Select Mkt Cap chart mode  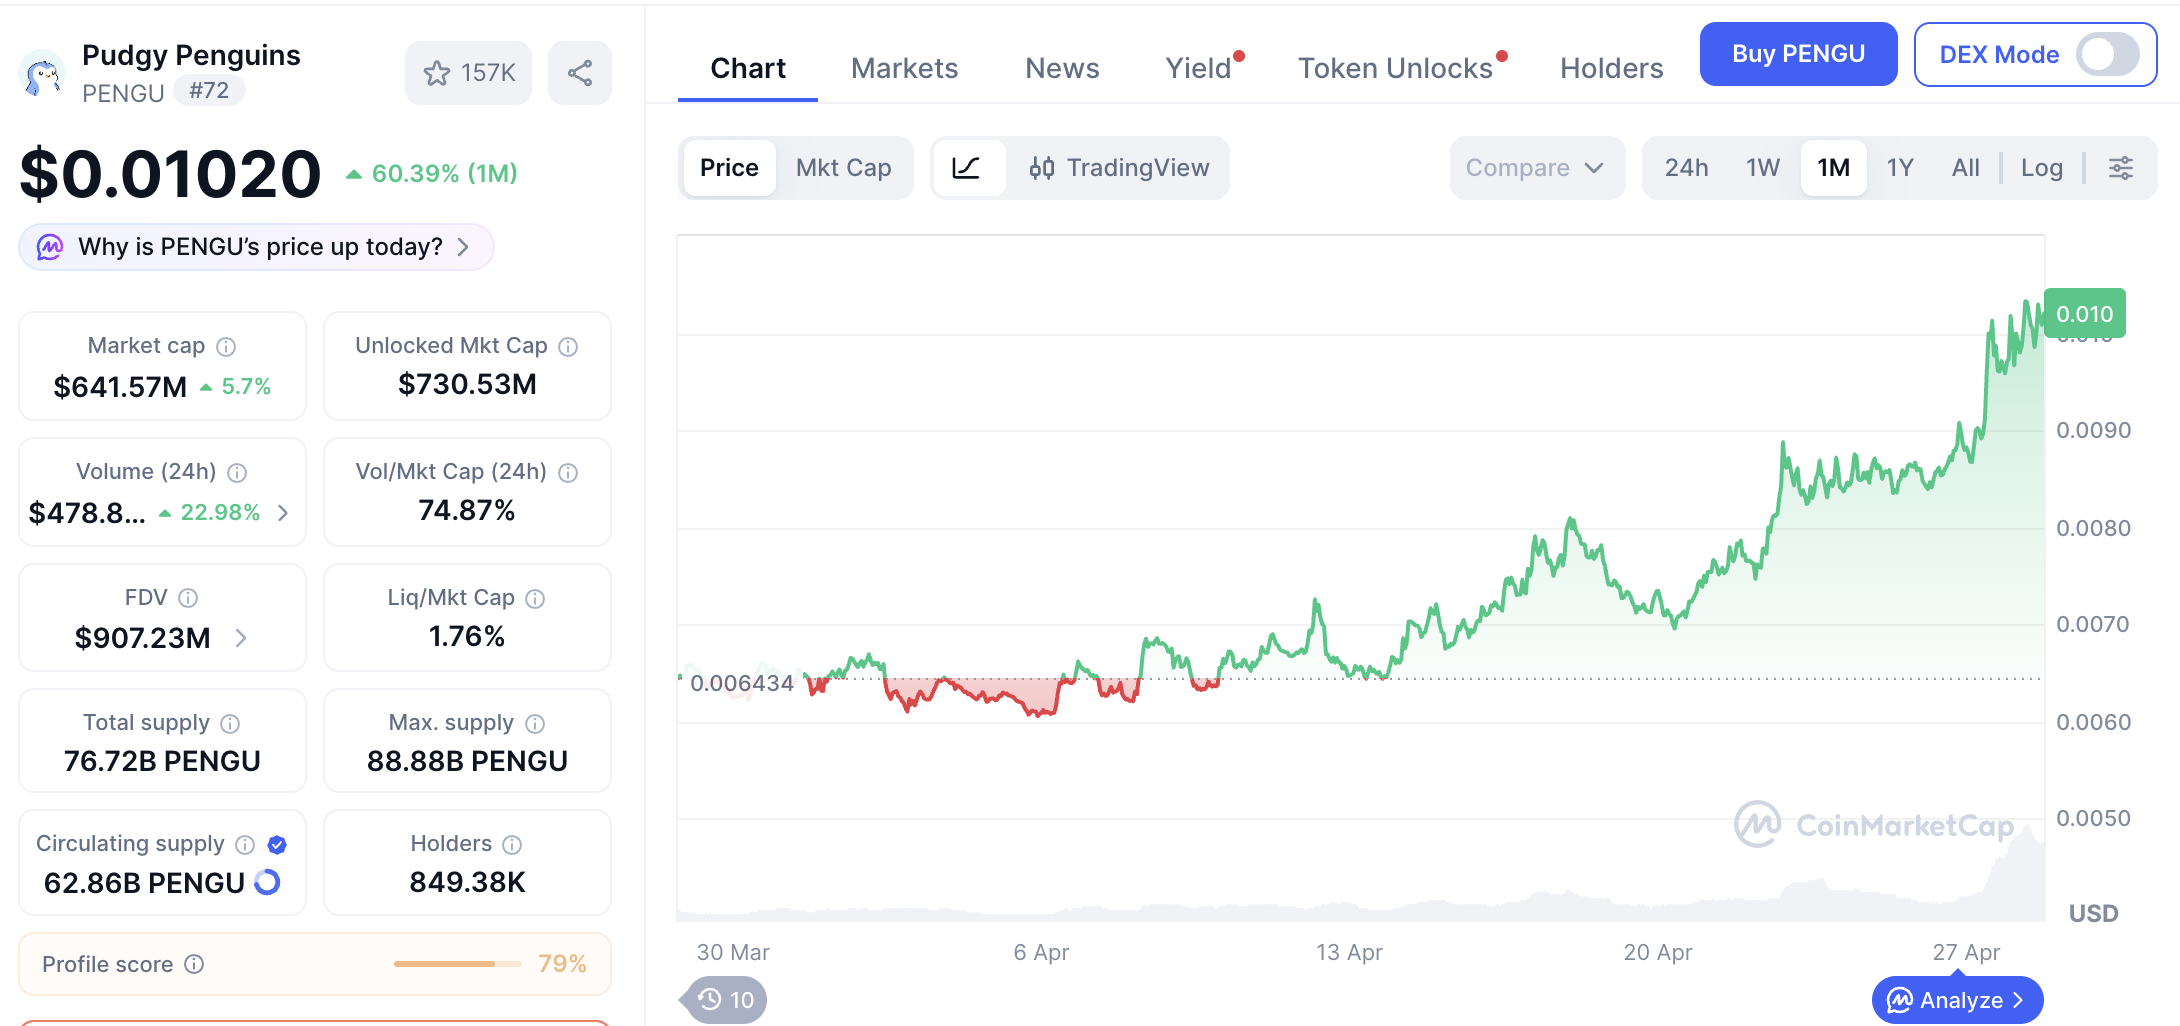pos(844,168)
